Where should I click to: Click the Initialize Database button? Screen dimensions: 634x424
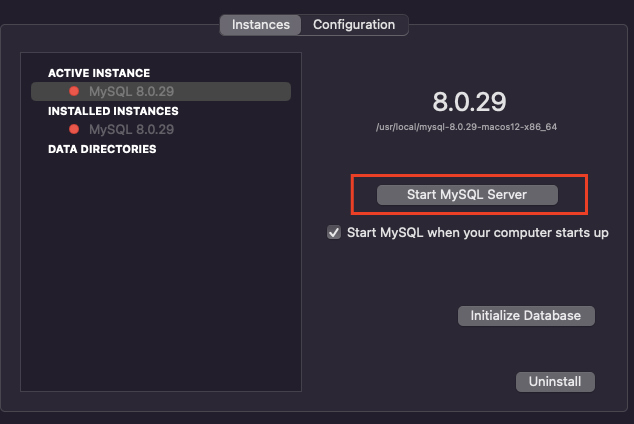[x=526, y=316]
